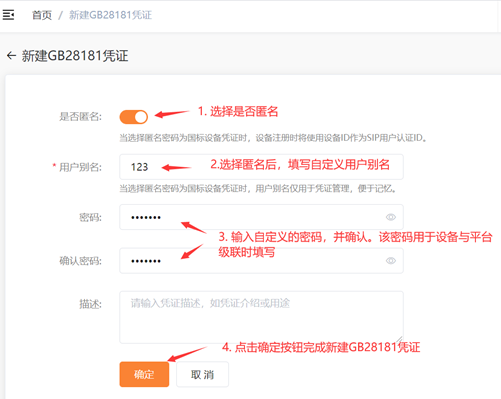This screenshot has width=501, height=399.
Task: Grab the 描述 text area resize handle
Action: click(x=399, y=339)
